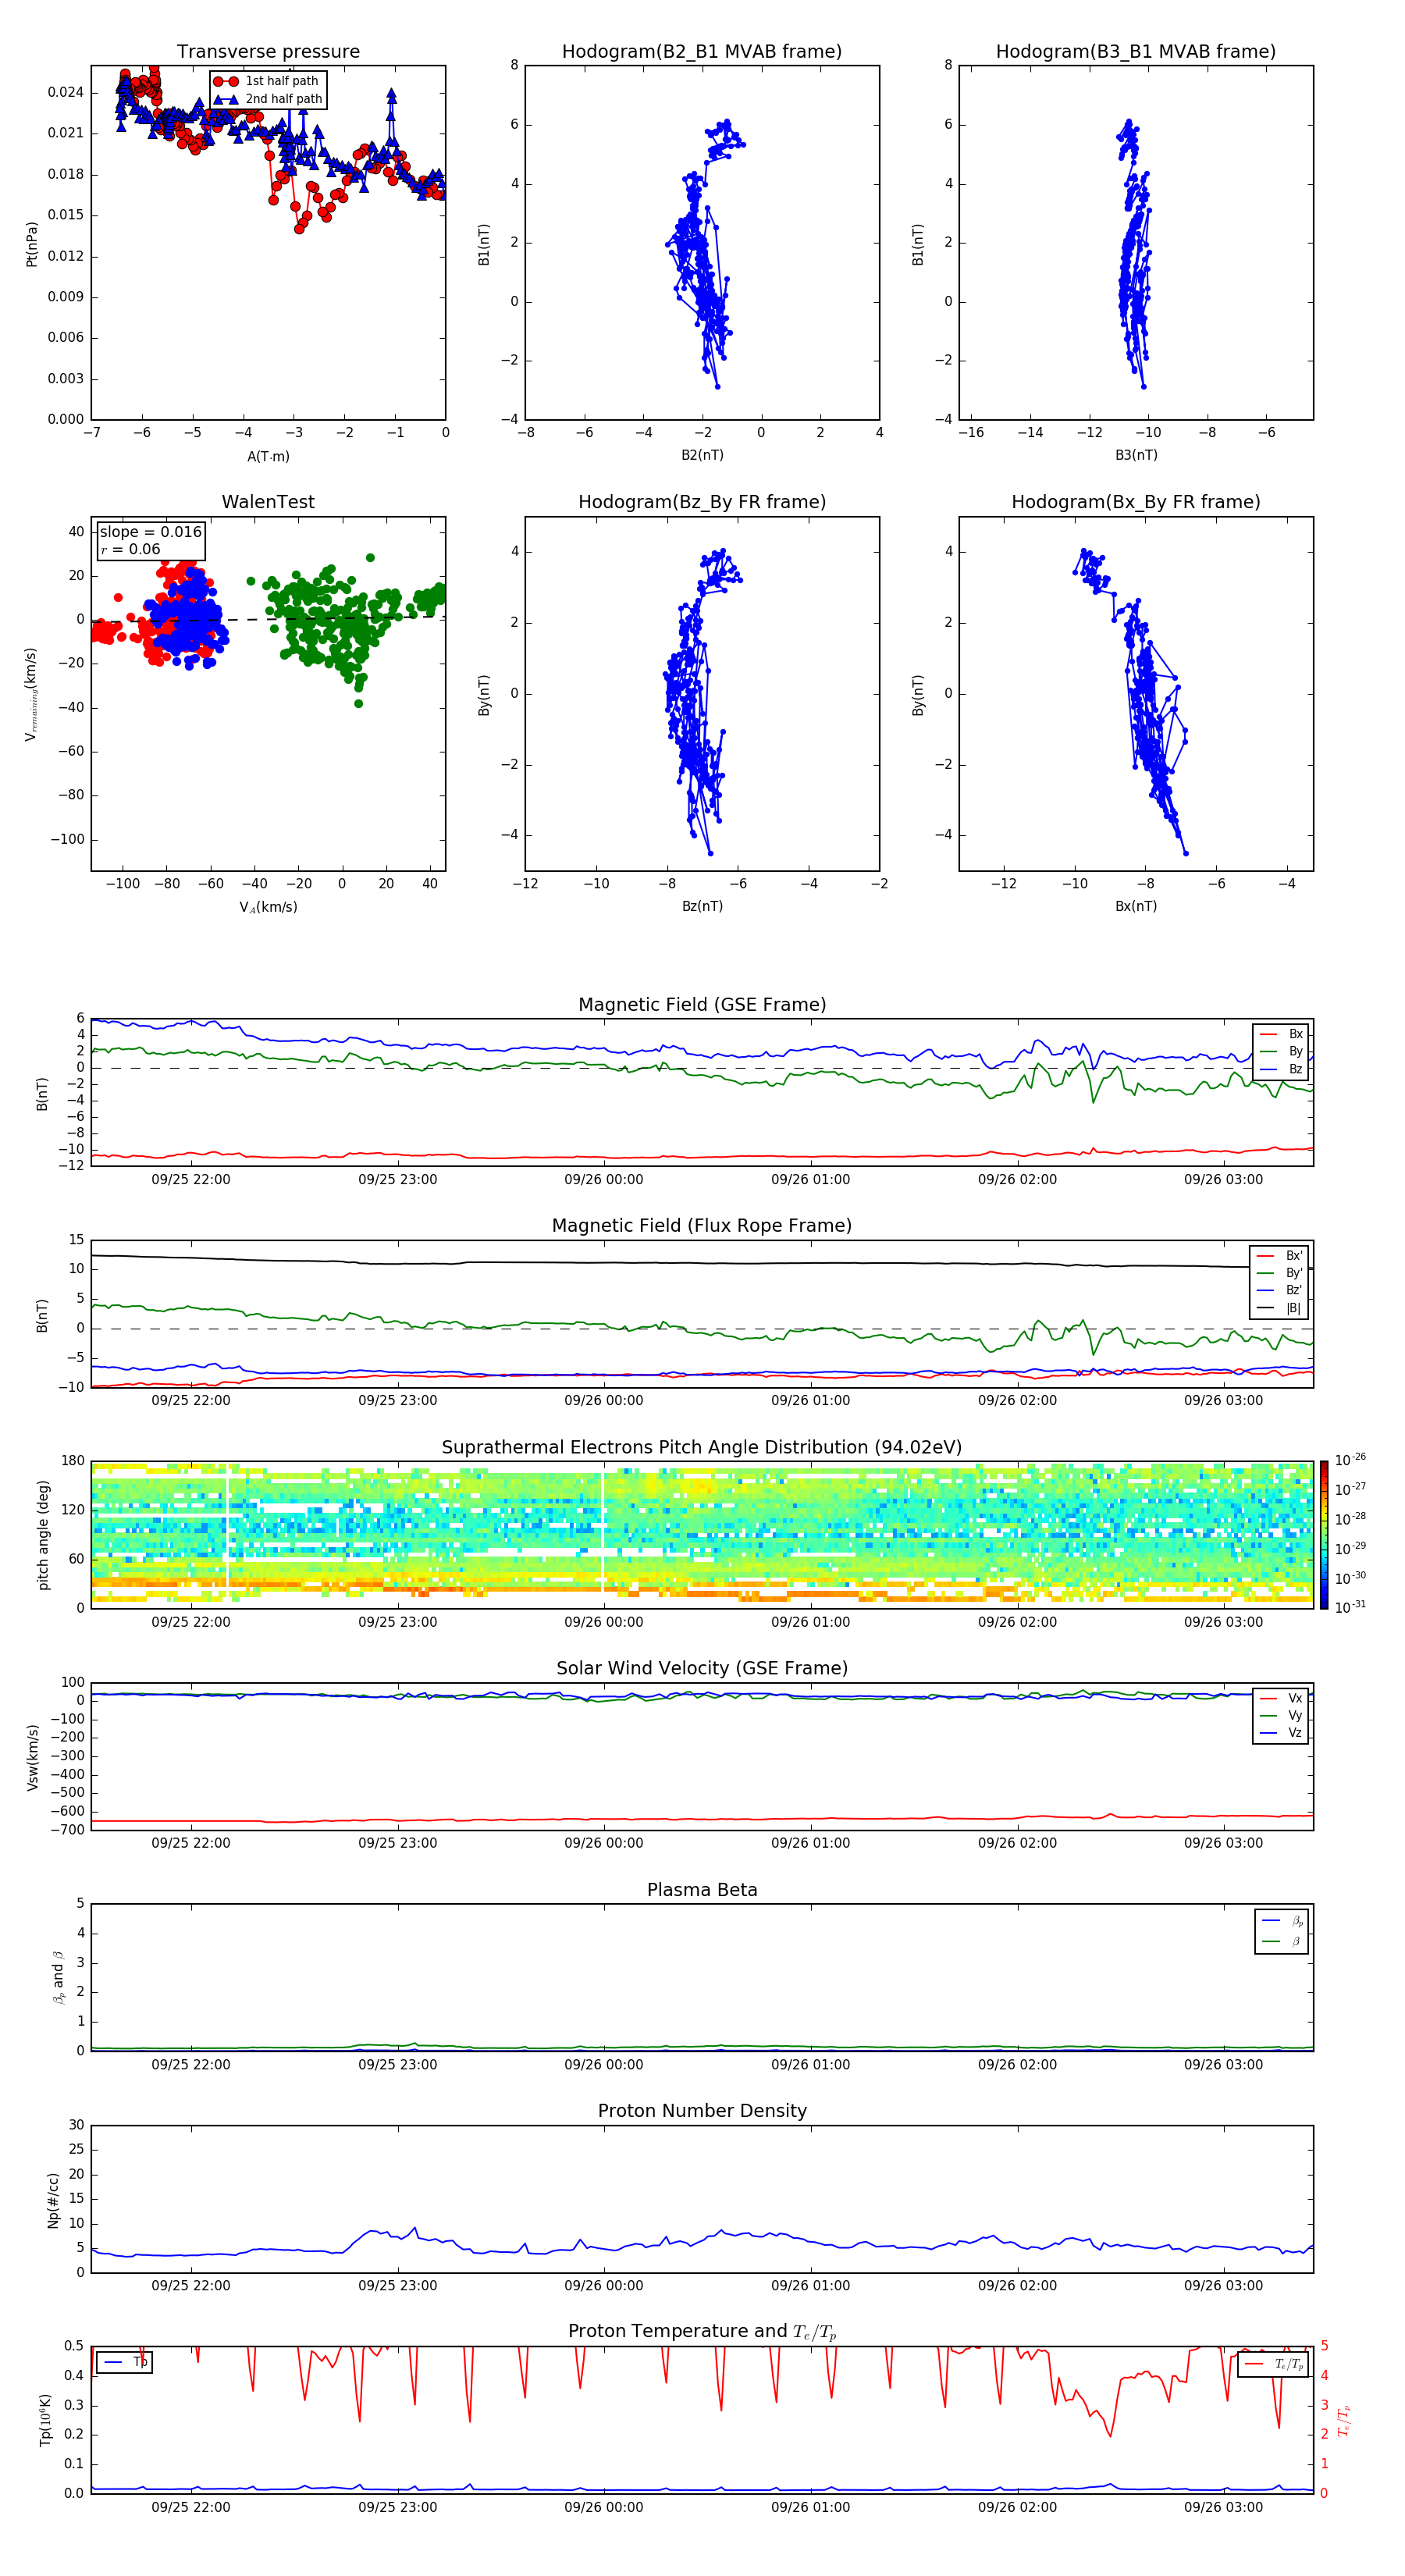Select 'Bz' in the GSE magnetic field legend

[1282, 1069]
